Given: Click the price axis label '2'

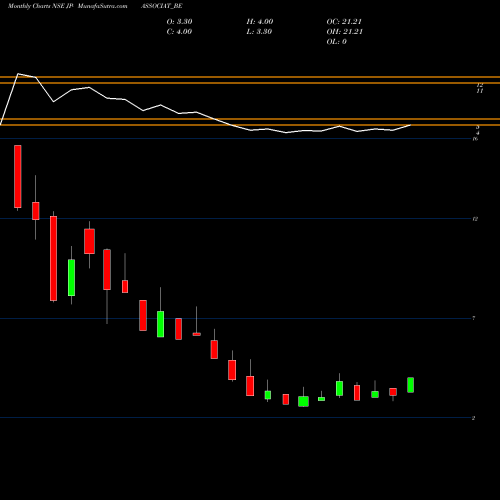Looking at the screenshot, I should pos(473,418).
